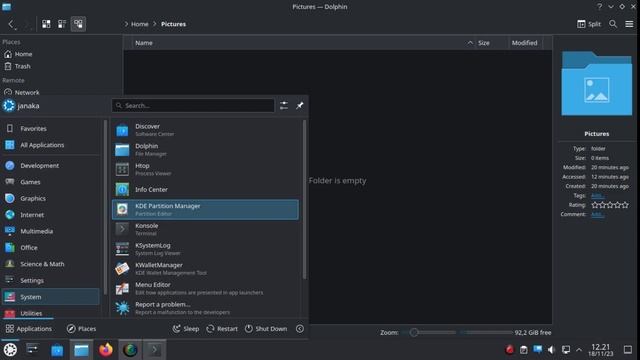Select System category
This screenshot has height=360, width=640.
(x=51, y=297)
